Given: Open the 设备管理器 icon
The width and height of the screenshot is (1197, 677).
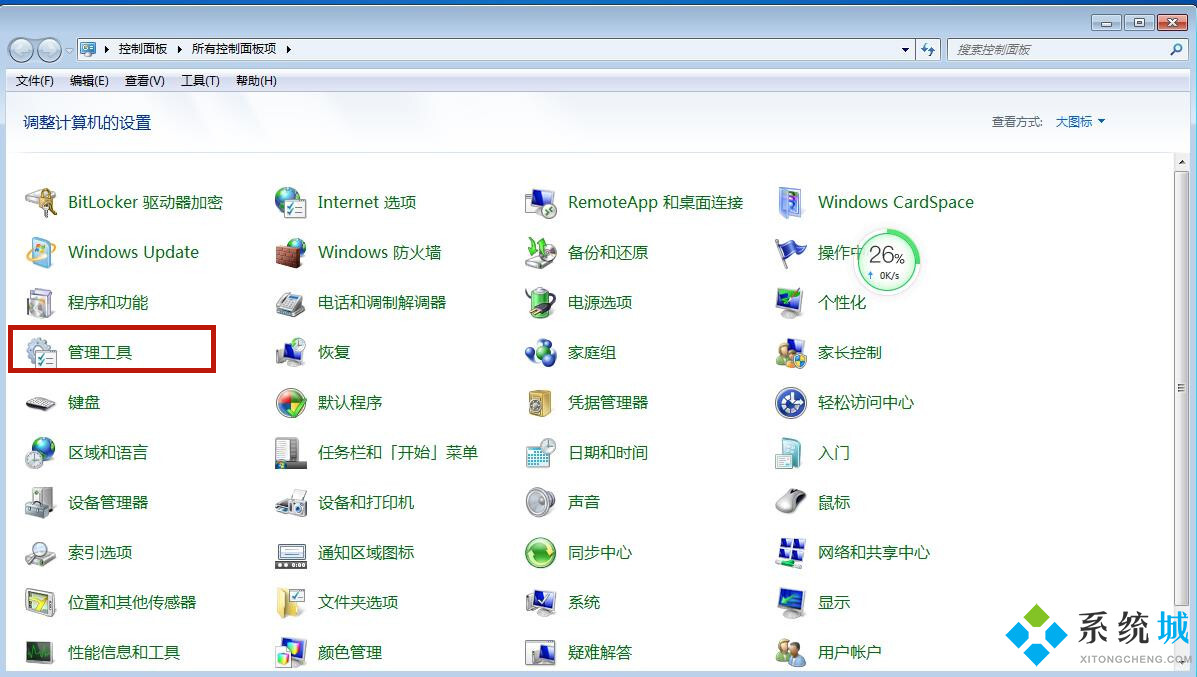Looking at the screenshot, I should pos(40,503).
